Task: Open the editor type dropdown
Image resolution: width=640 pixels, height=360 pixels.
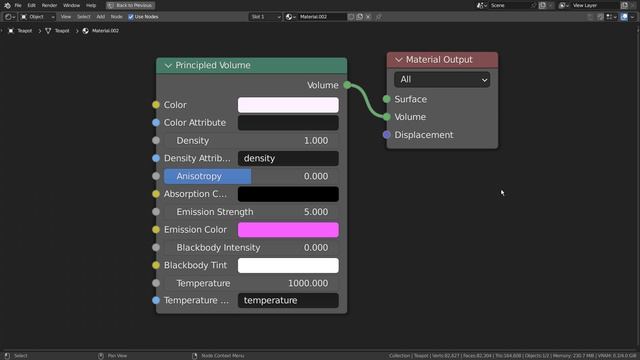Action: tap(10, 17)
